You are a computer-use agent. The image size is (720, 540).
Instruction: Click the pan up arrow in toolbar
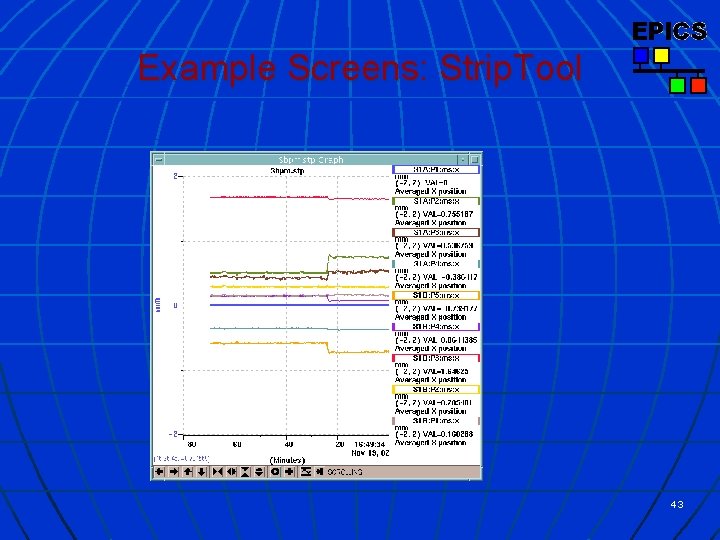coord(188,472)
